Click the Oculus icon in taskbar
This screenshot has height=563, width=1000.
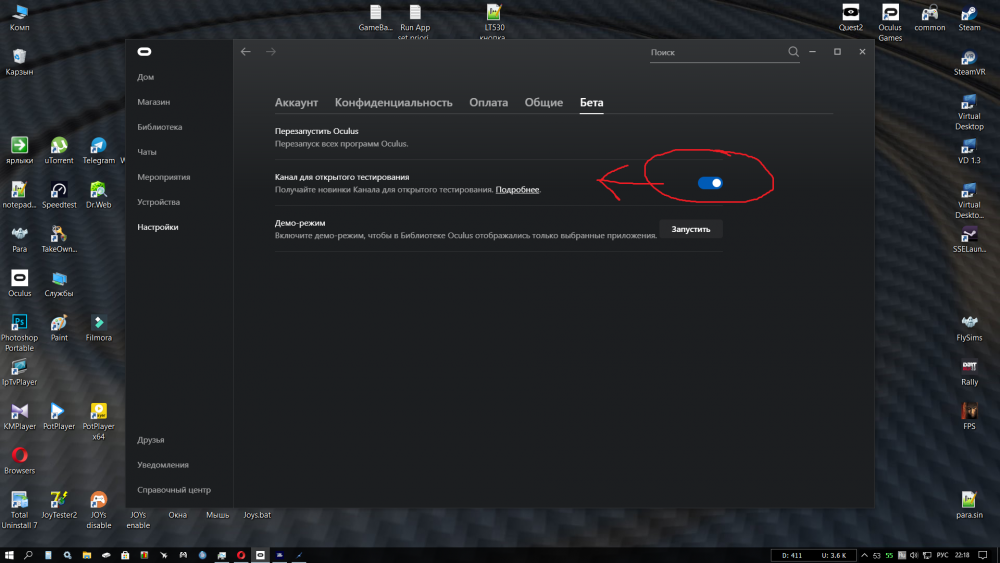point(260,555)
